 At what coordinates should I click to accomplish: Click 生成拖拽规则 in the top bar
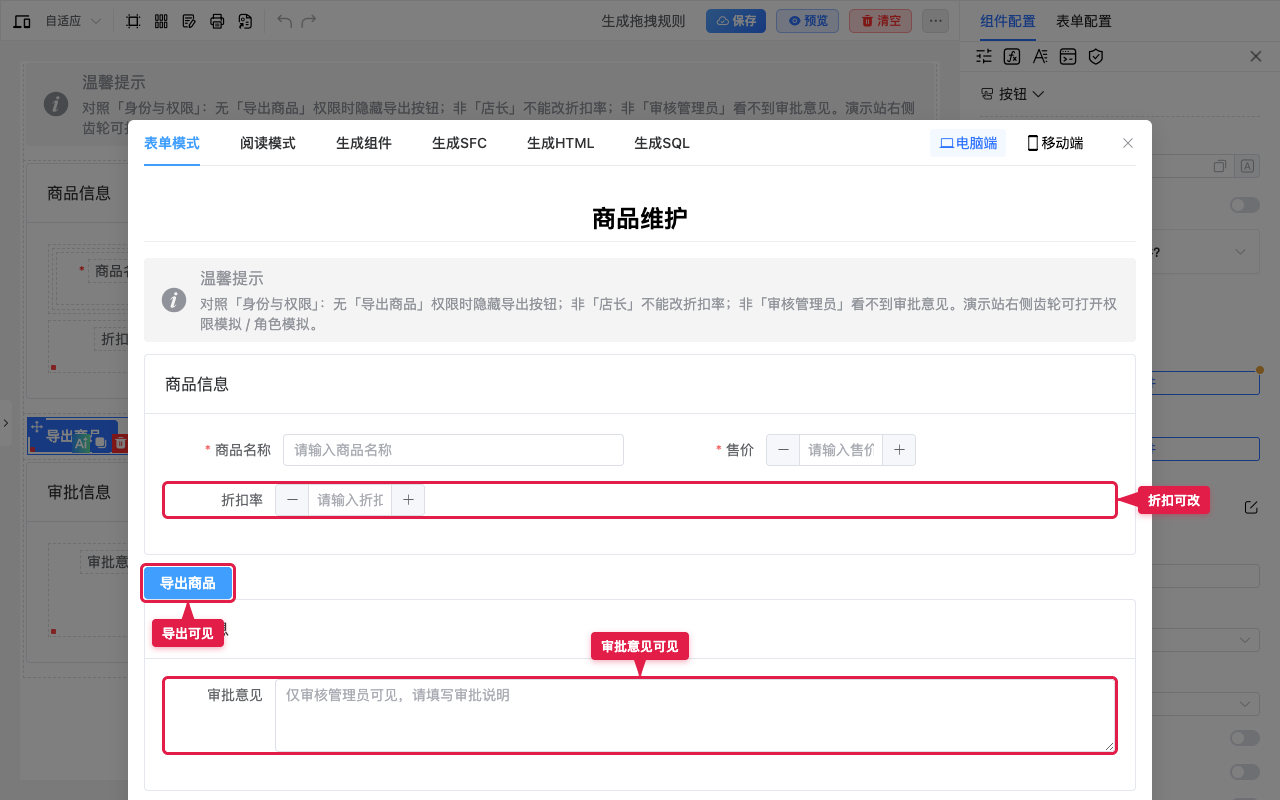point(643,21)
